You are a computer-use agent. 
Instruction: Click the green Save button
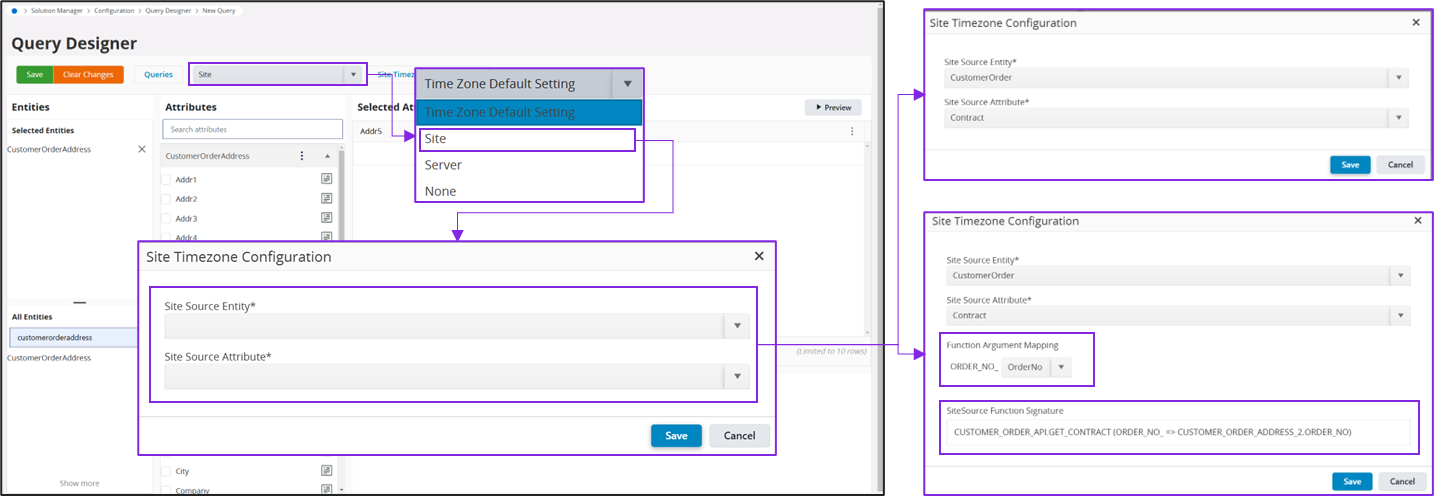(x=34, y=74)
